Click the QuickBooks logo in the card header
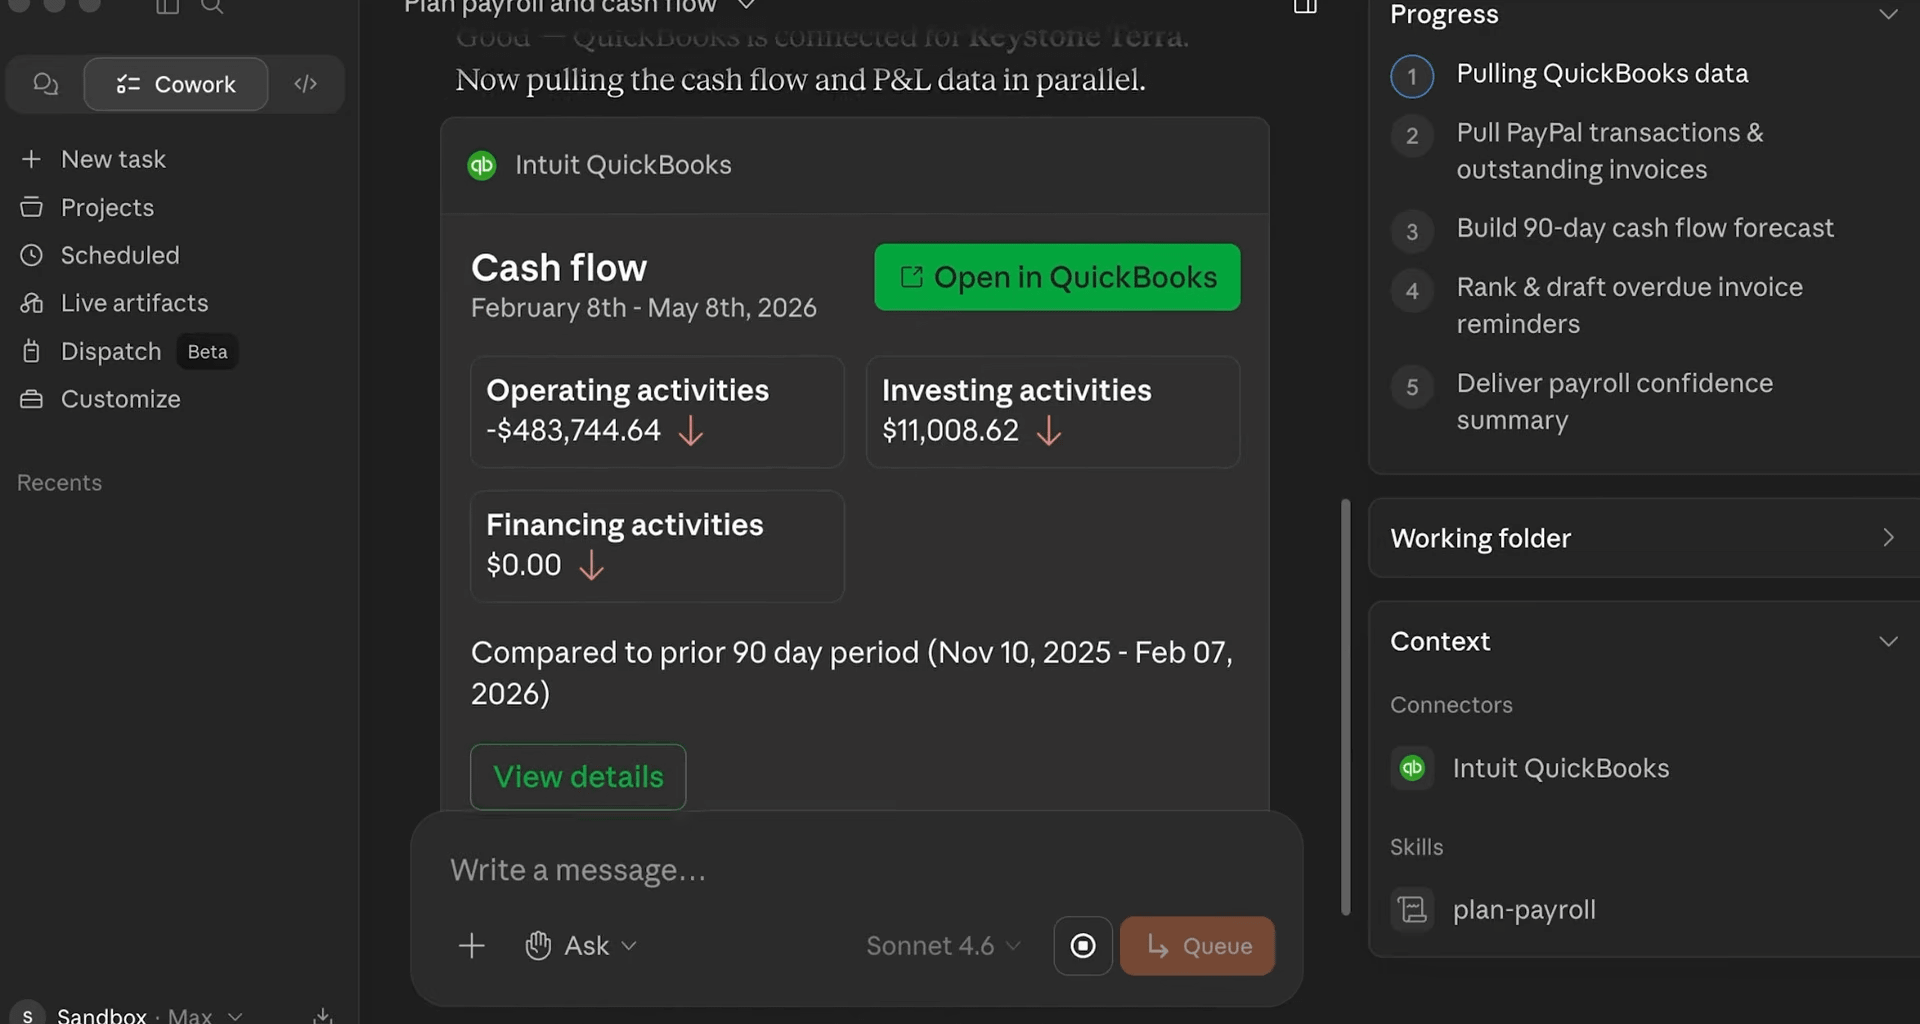 [482, 165]
